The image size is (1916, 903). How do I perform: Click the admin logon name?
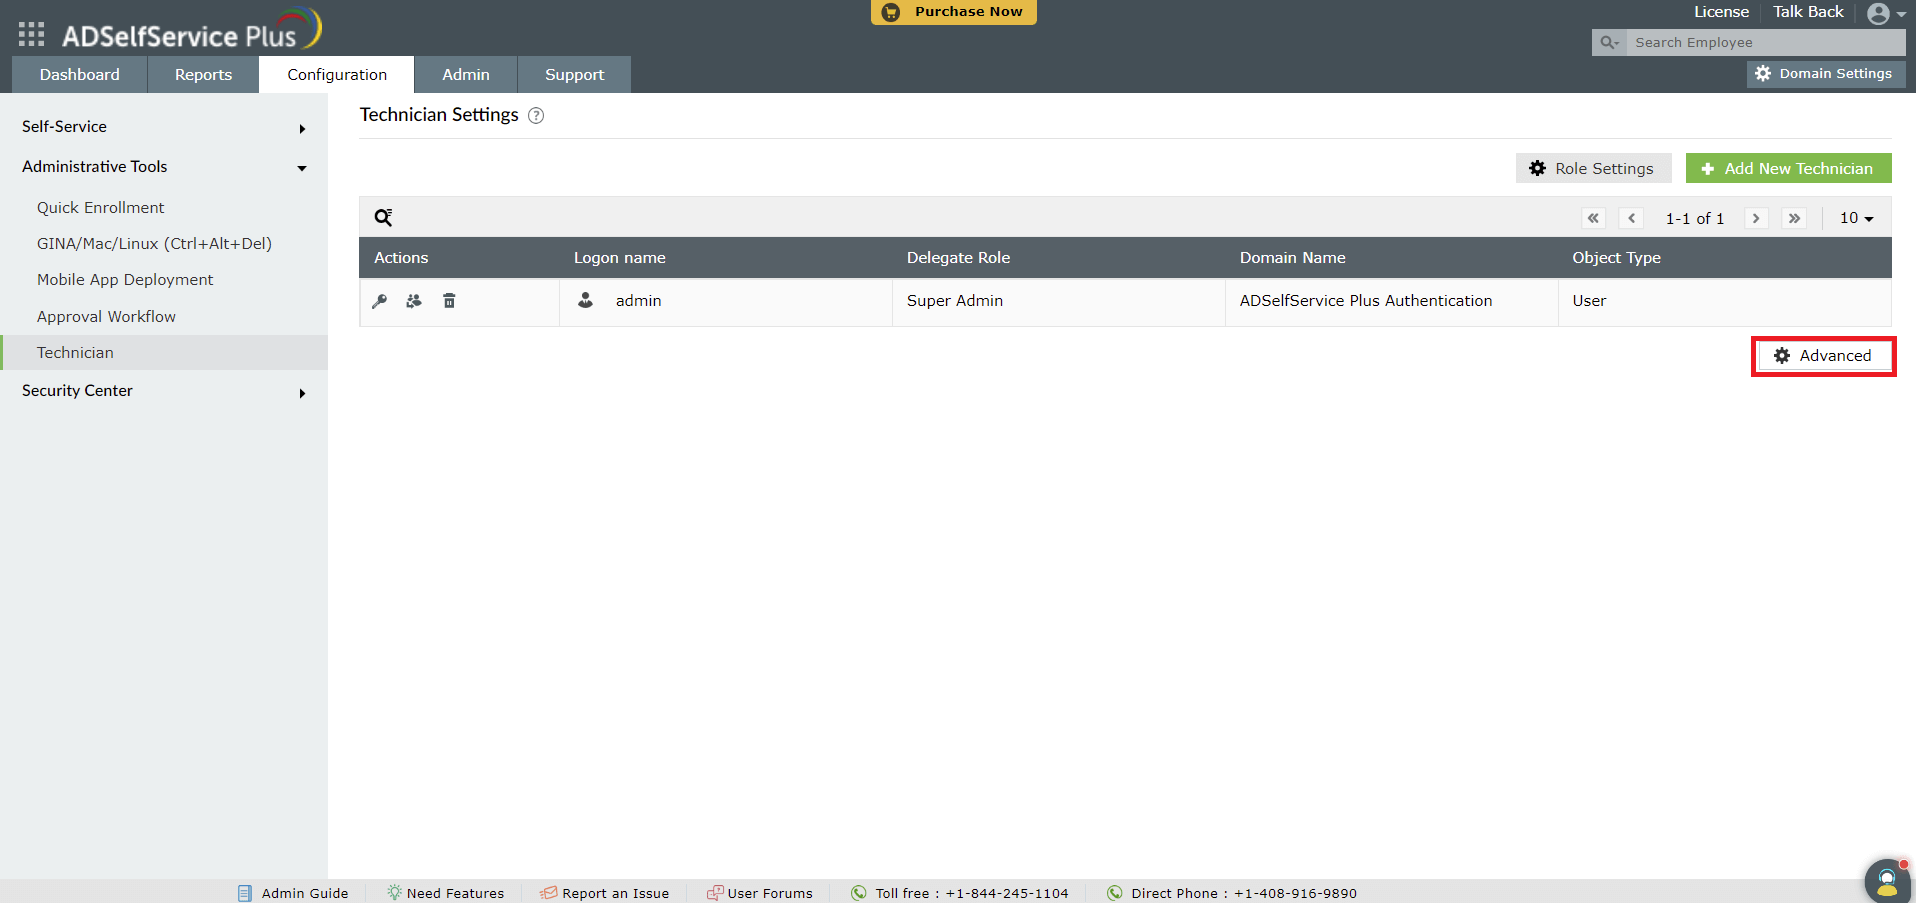point(638,301)
